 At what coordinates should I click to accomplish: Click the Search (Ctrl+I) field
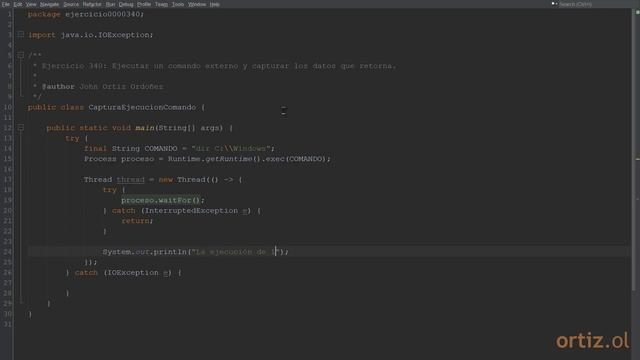594,4
